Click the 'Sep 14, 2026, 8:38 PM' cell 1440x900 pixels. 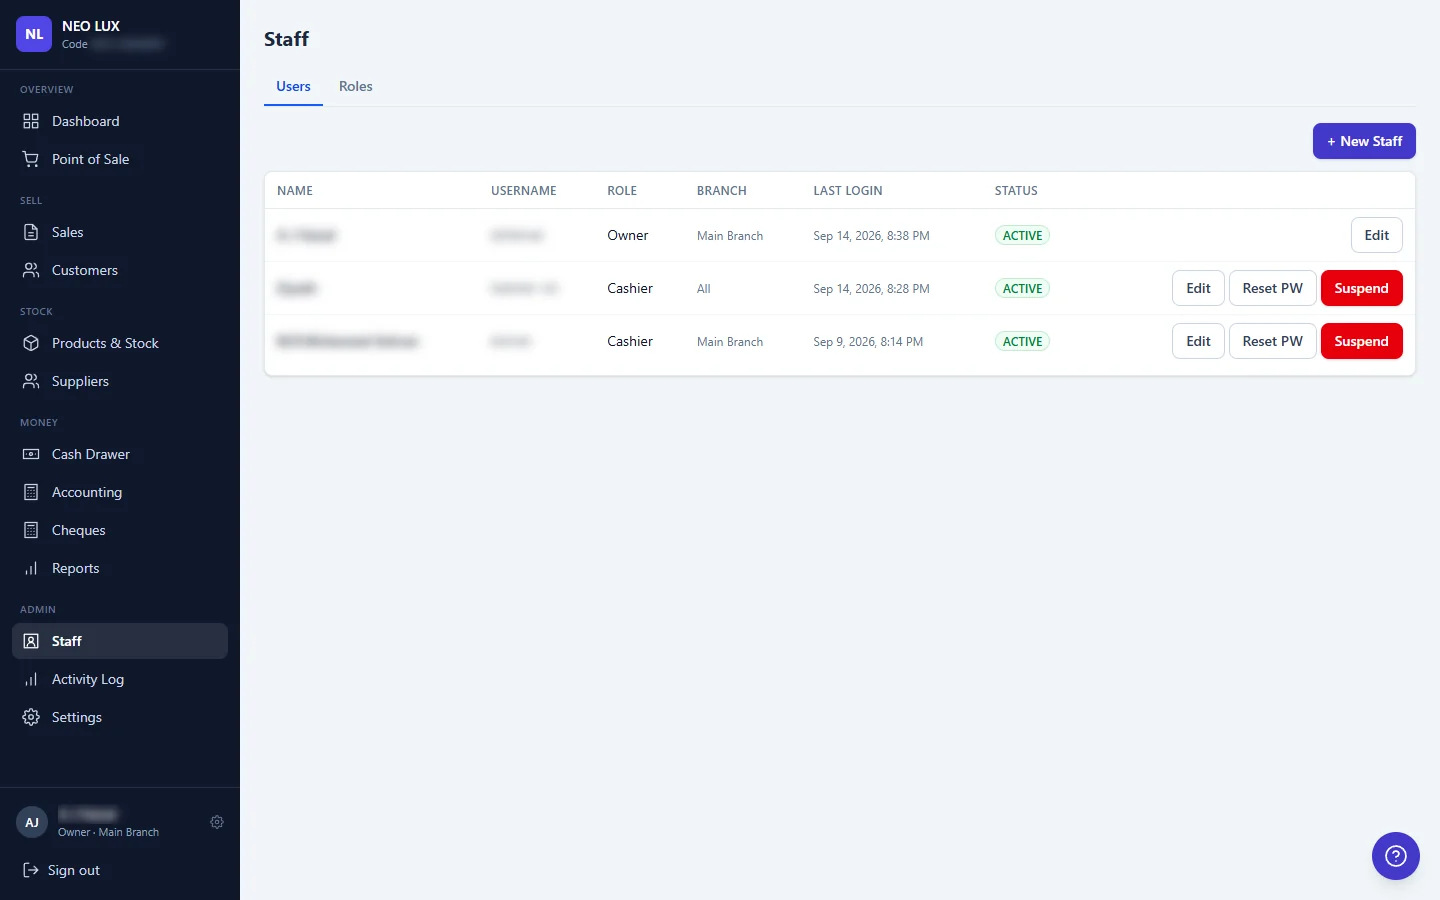point(871,236)
